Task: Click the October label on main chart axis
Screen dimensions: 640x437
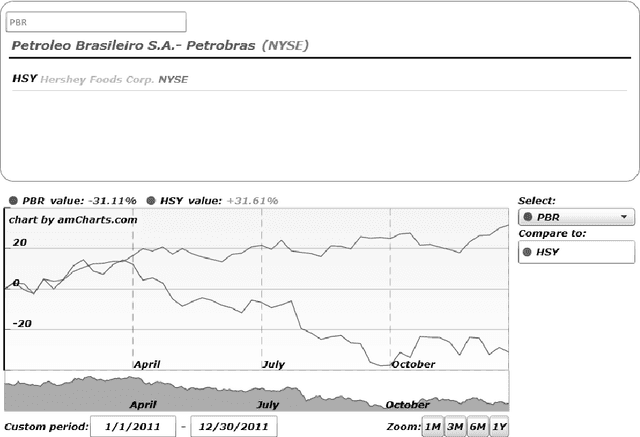Action: tap(413, 364)
